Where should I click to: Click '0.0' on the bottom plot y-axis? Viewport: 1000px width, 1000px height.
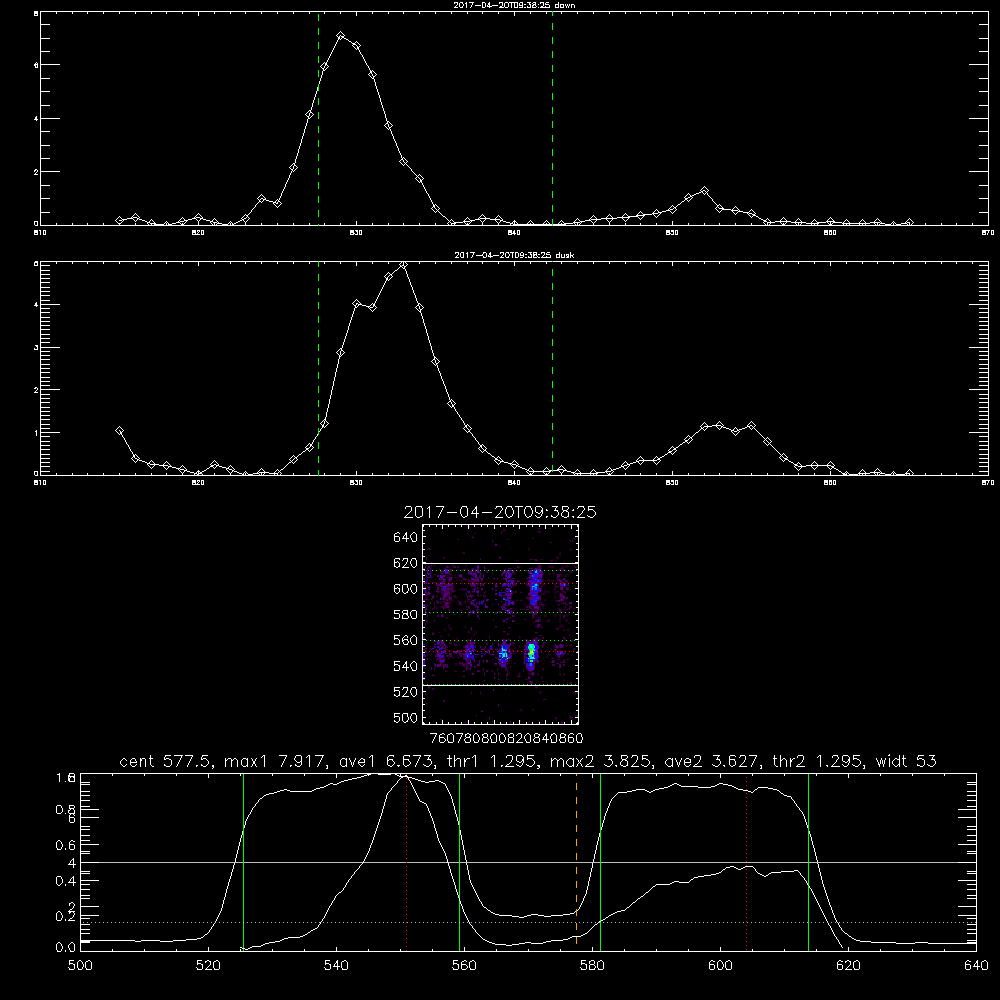pos(66,948)
